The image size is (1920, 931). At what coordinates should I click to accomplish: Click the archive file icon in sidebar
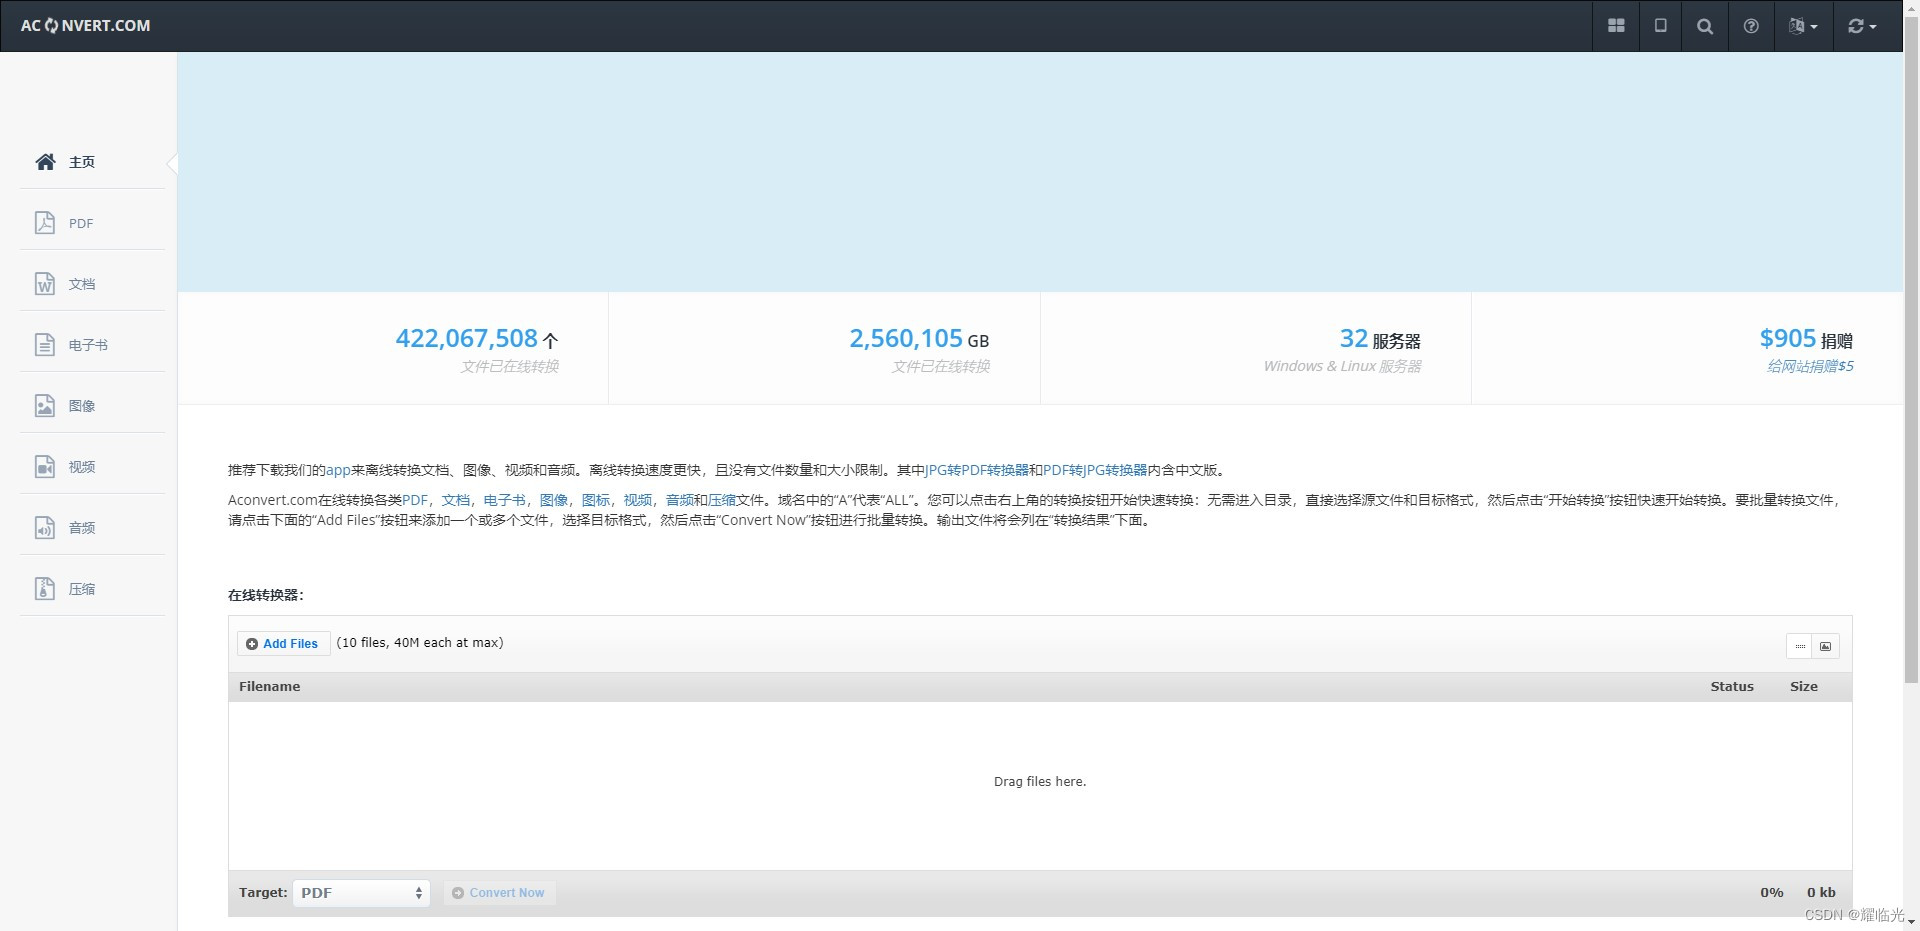pos(45,589)
